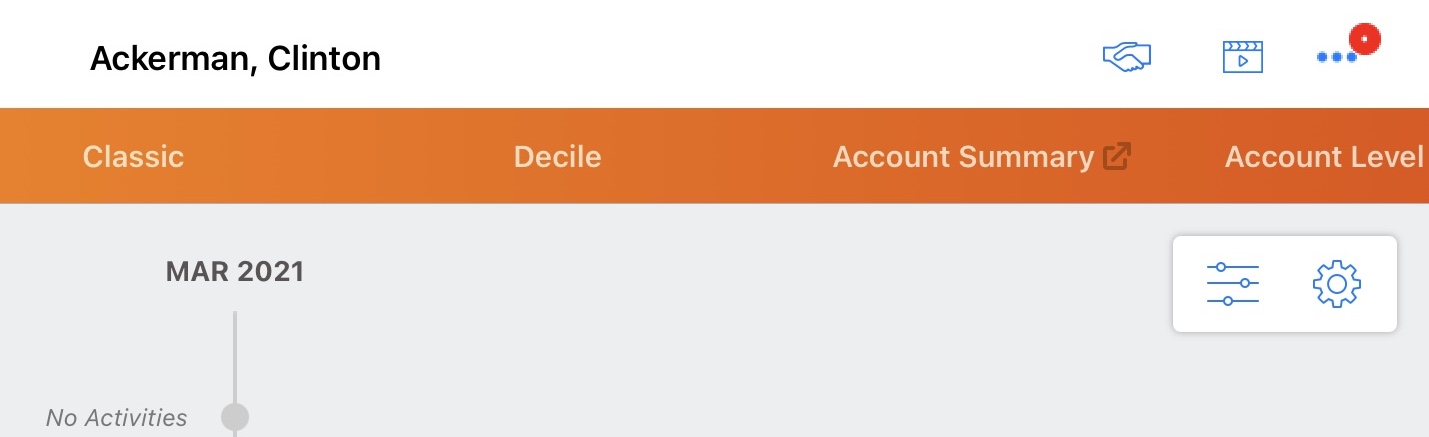Click the white panel between filter and gear icons
This screenshot has width=1429, height=437.
(1285, 284)
